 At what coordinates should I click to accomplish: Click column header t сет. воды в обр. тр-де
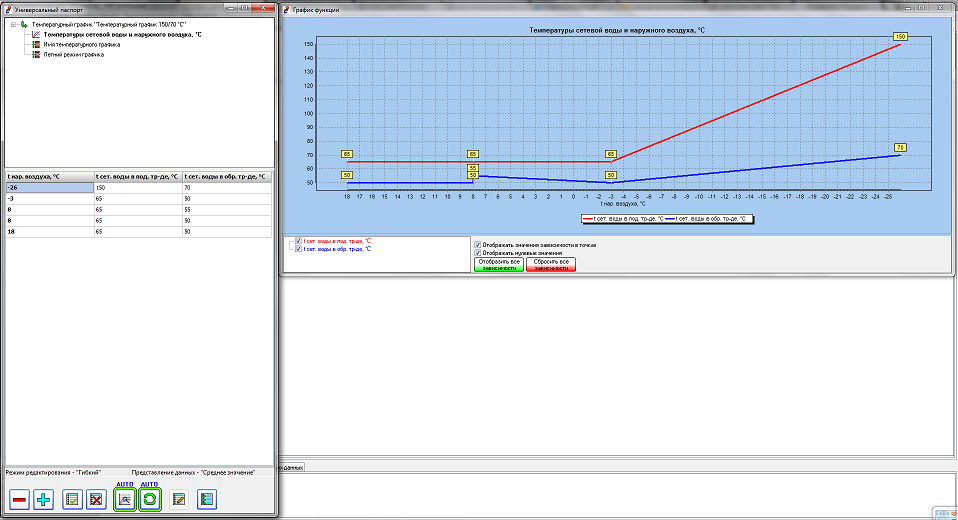(227, 177)
